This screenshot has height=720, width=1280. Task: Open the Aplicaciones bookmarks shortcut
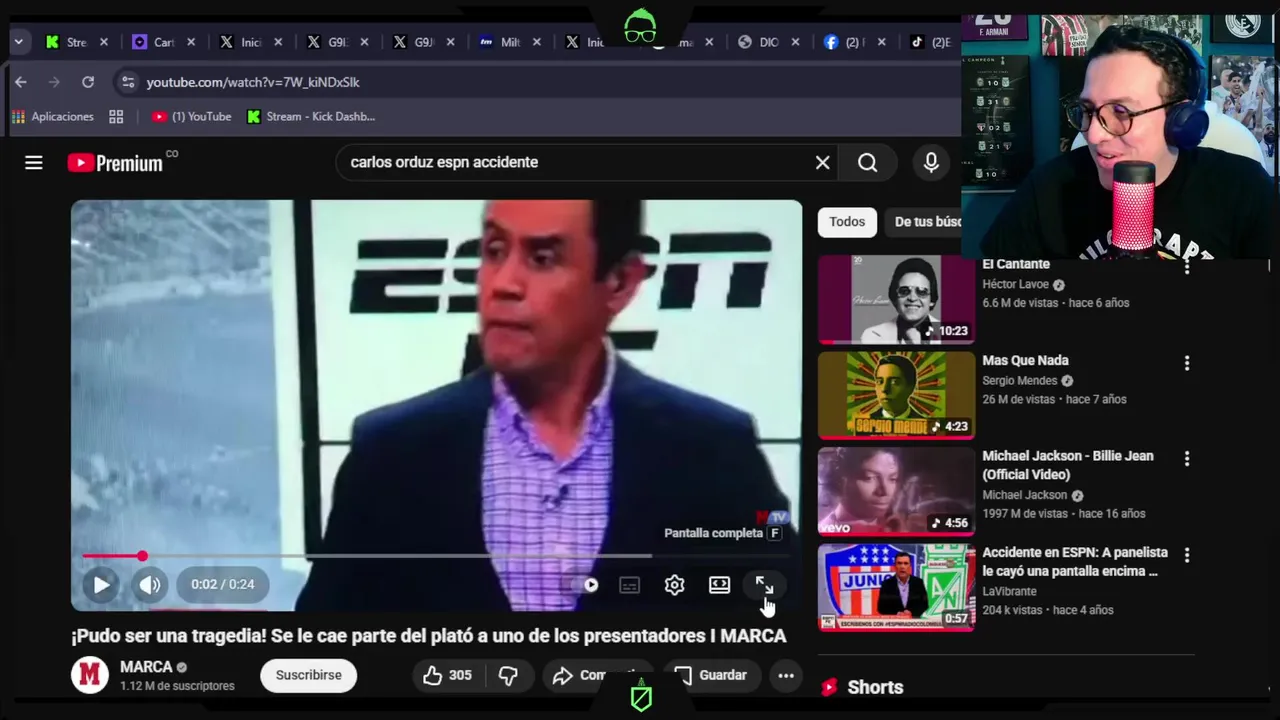point(52,116)
